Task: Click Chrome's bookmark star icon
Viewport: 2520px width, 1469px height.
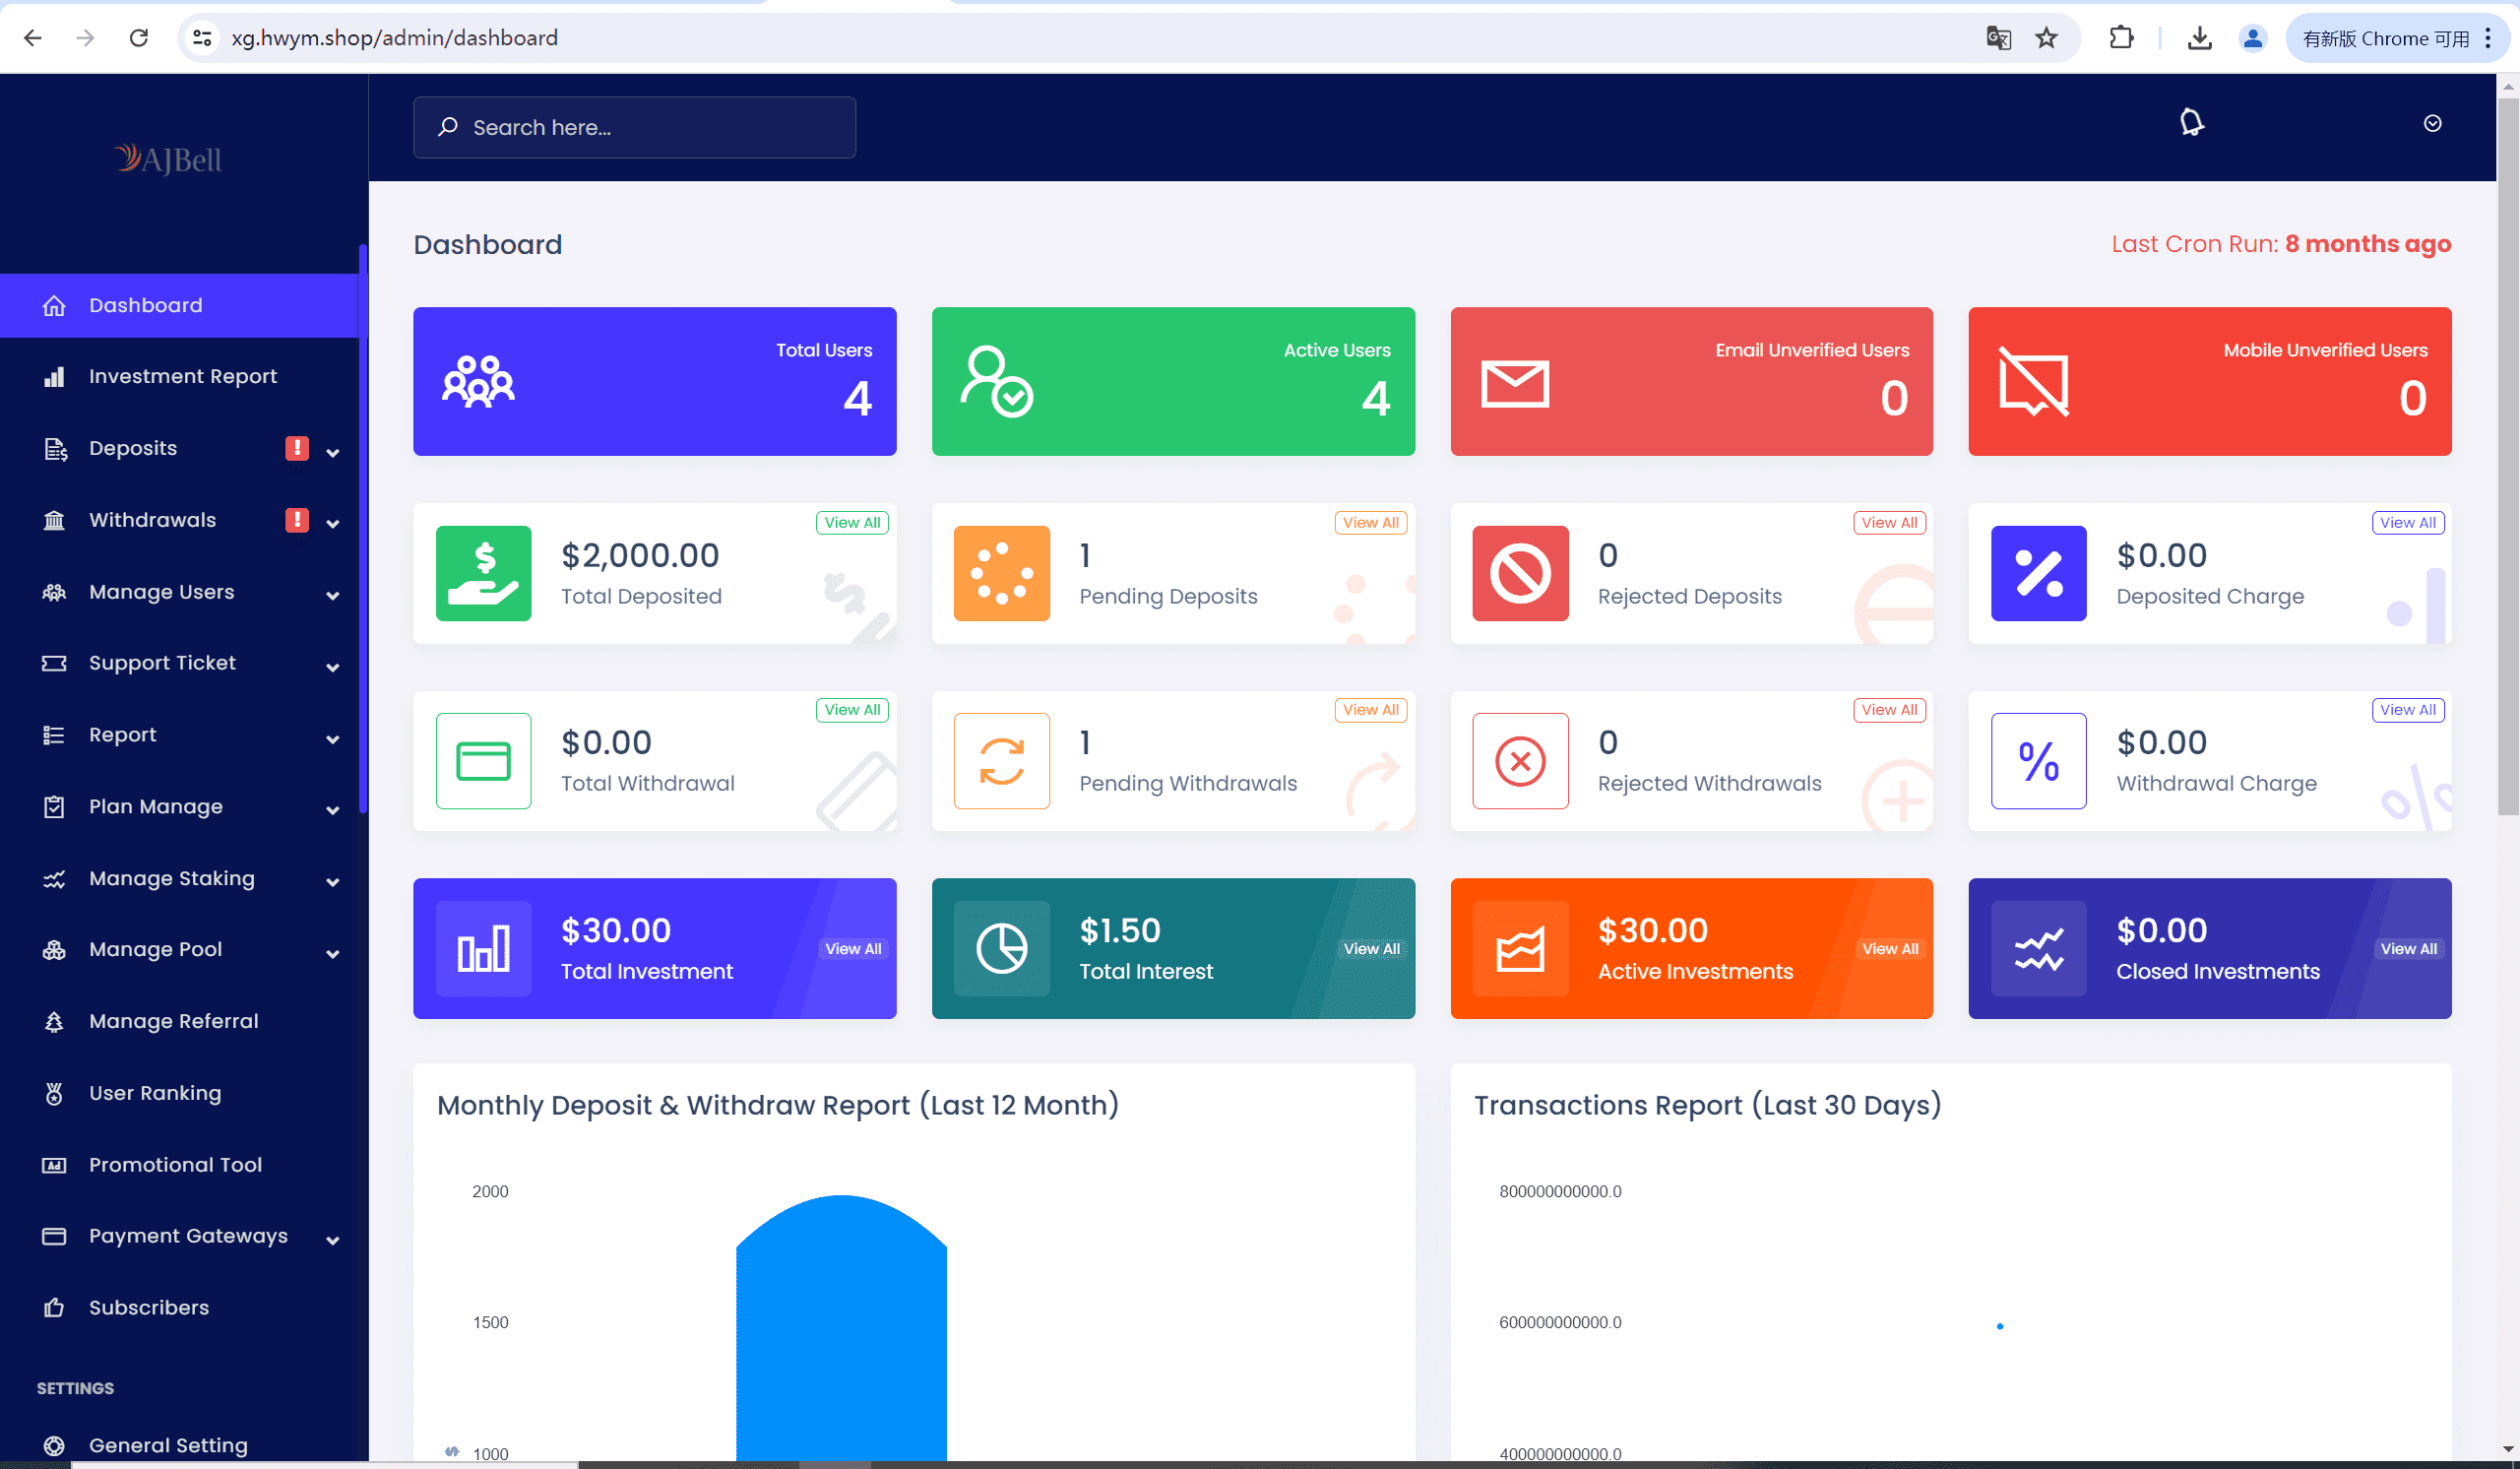Action: tap(2046, 38)
